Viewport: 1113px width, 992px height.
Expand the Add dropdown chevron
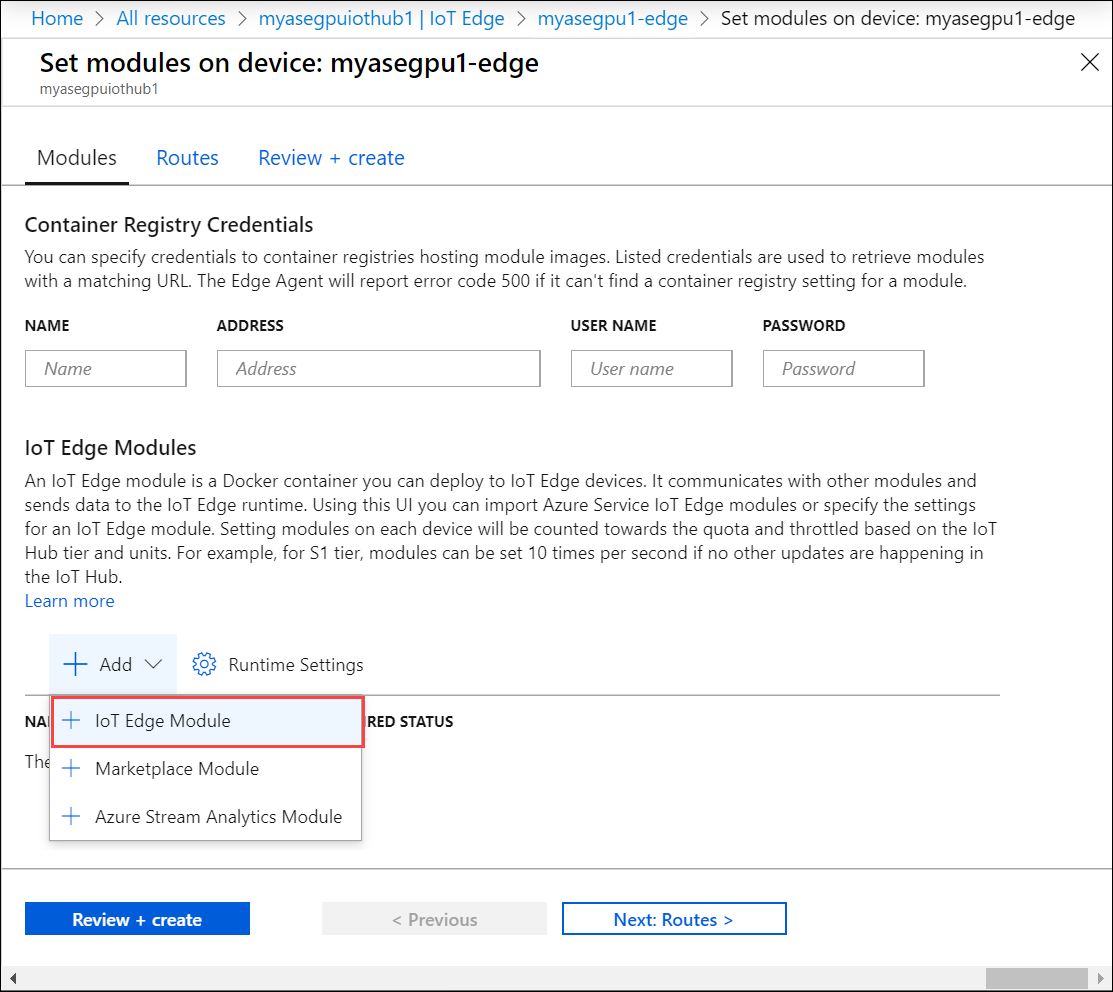point(153,664)
